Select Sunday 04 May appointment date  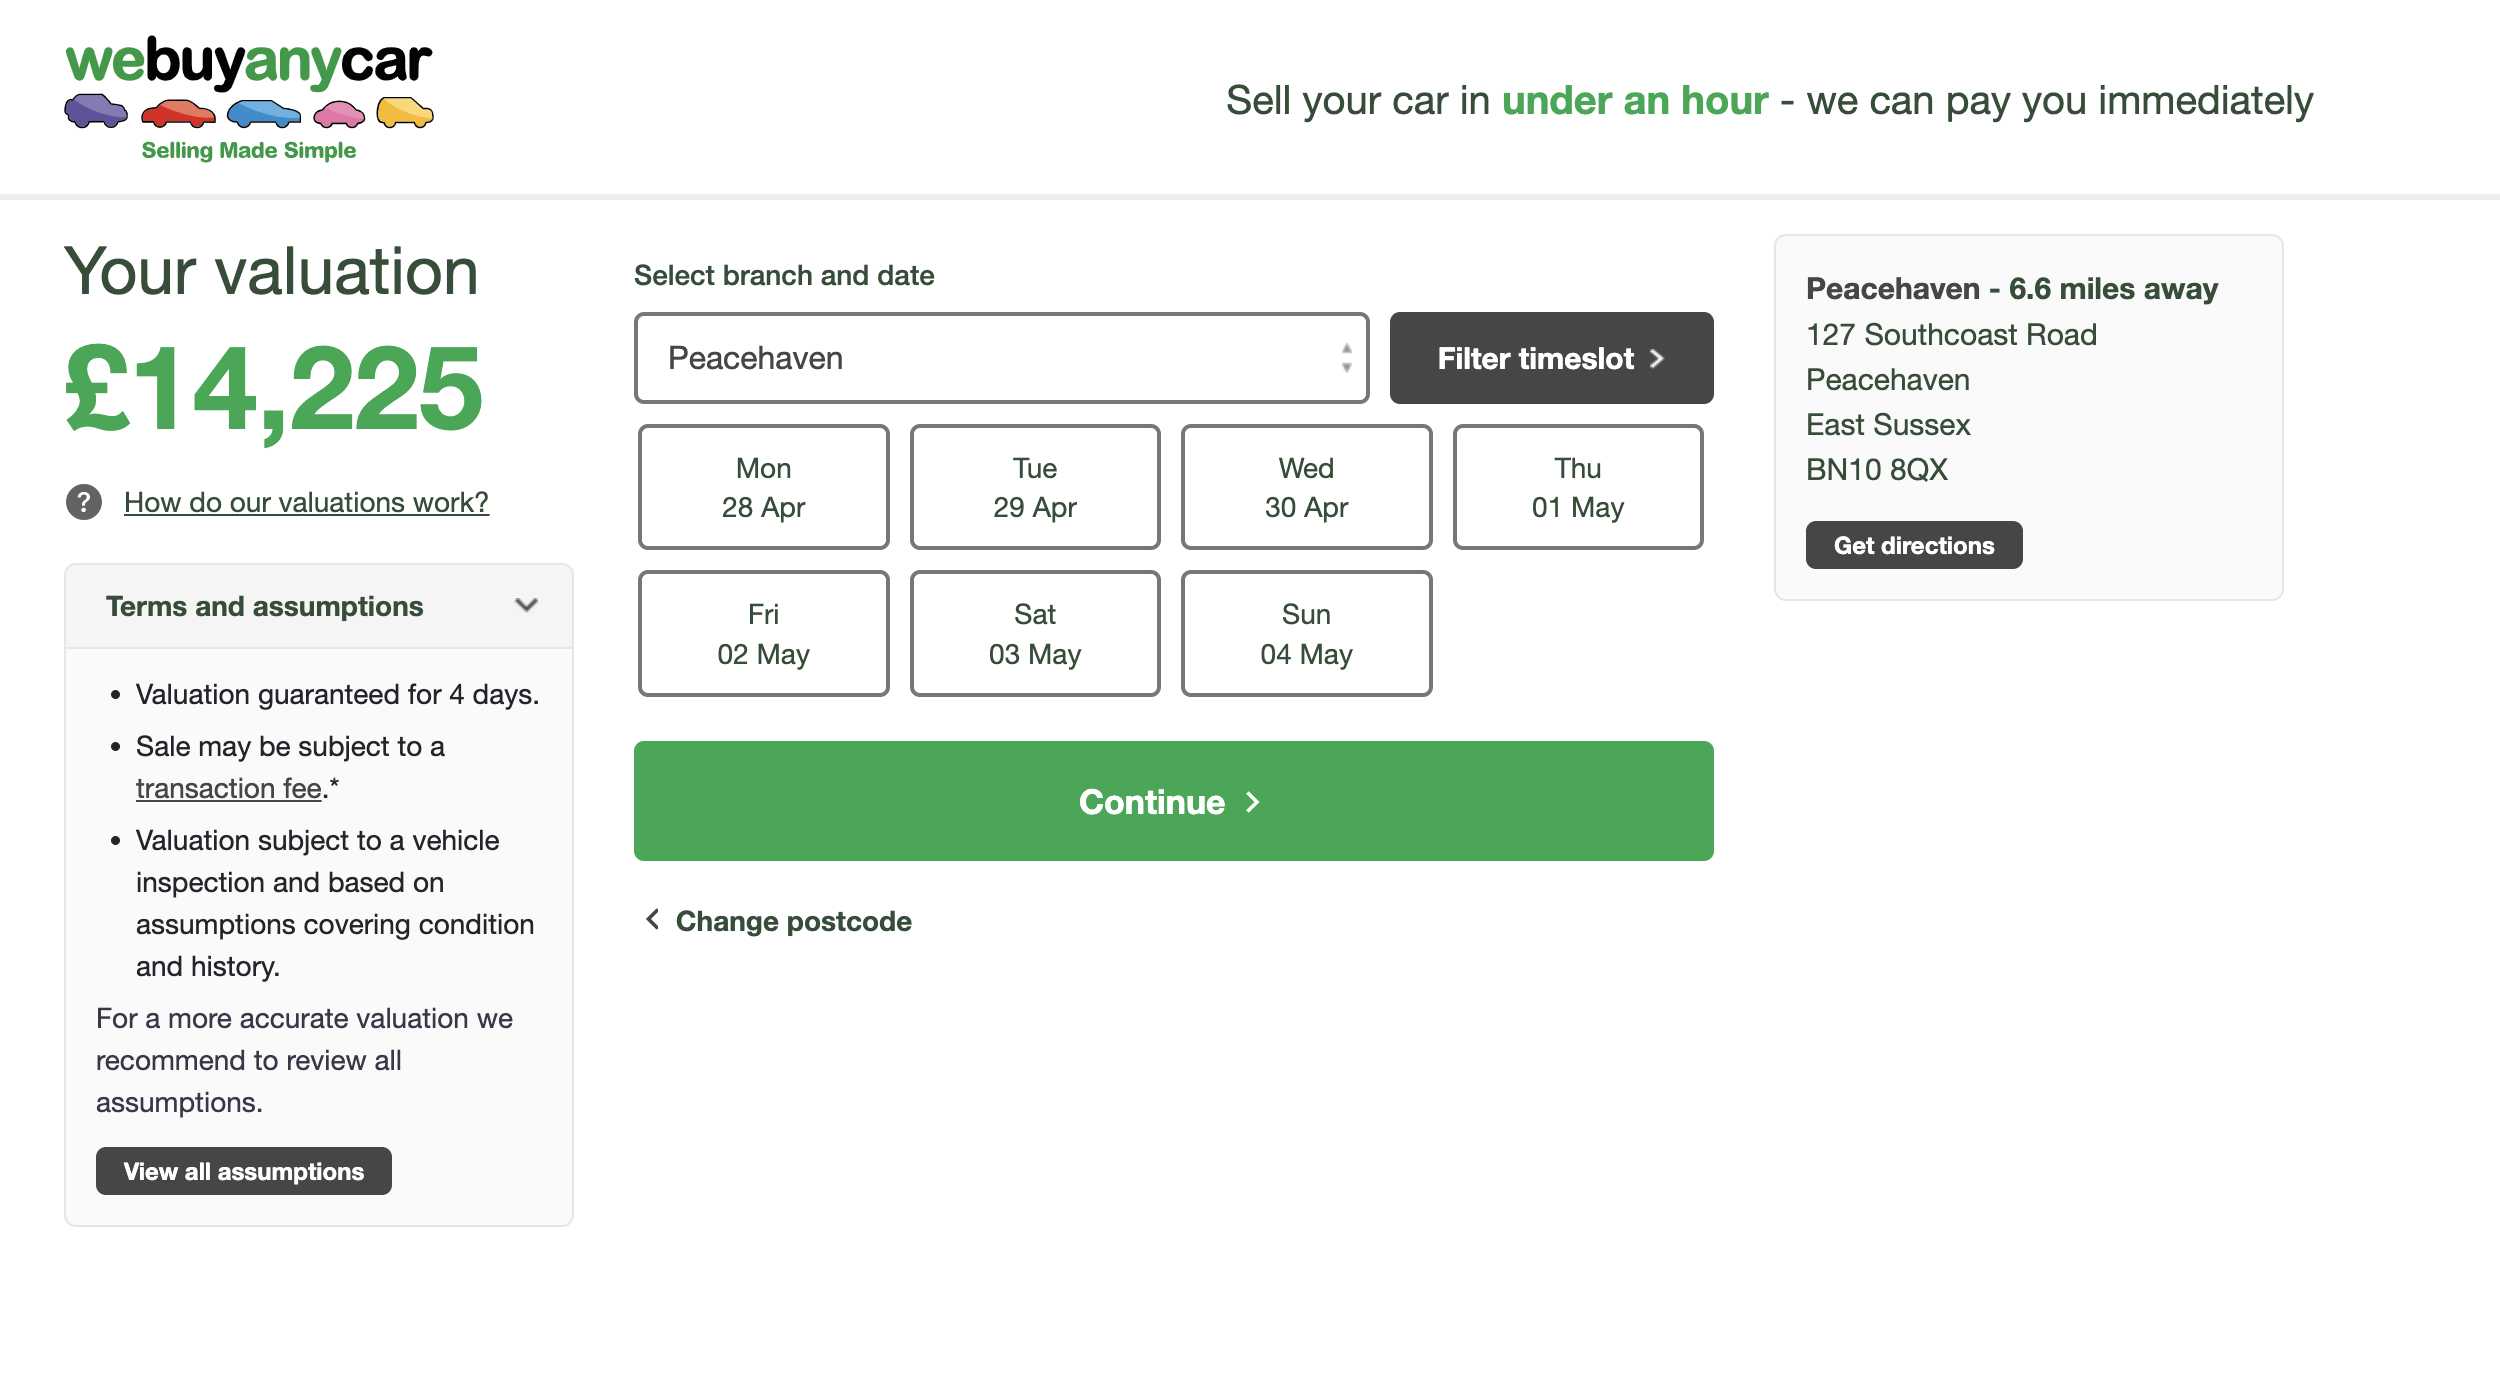click(x=1306, y=633)
